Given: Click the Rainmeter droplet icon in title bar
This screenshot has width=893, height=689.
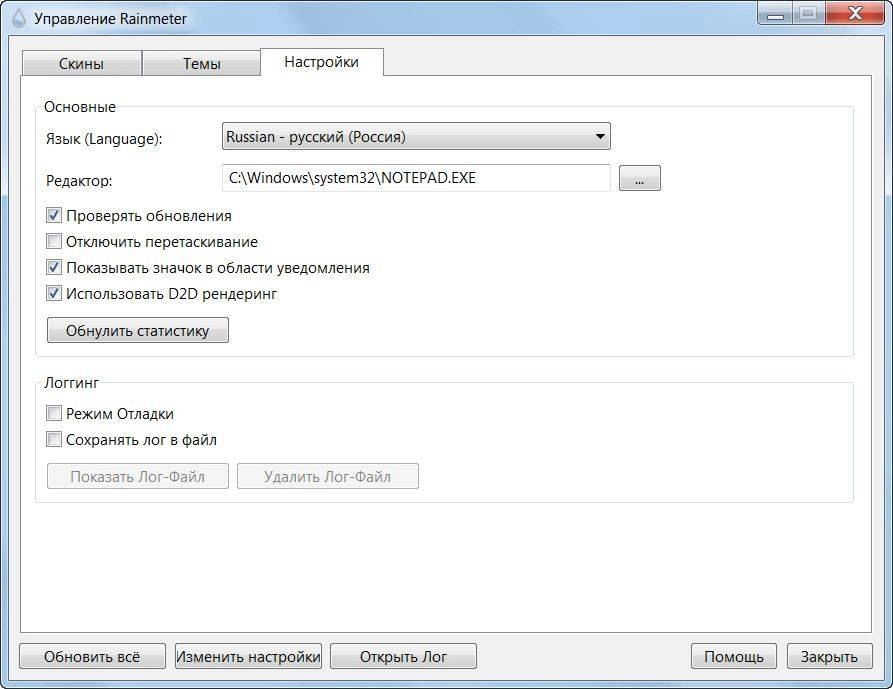Looking at the screenshot, I should 19,18.
